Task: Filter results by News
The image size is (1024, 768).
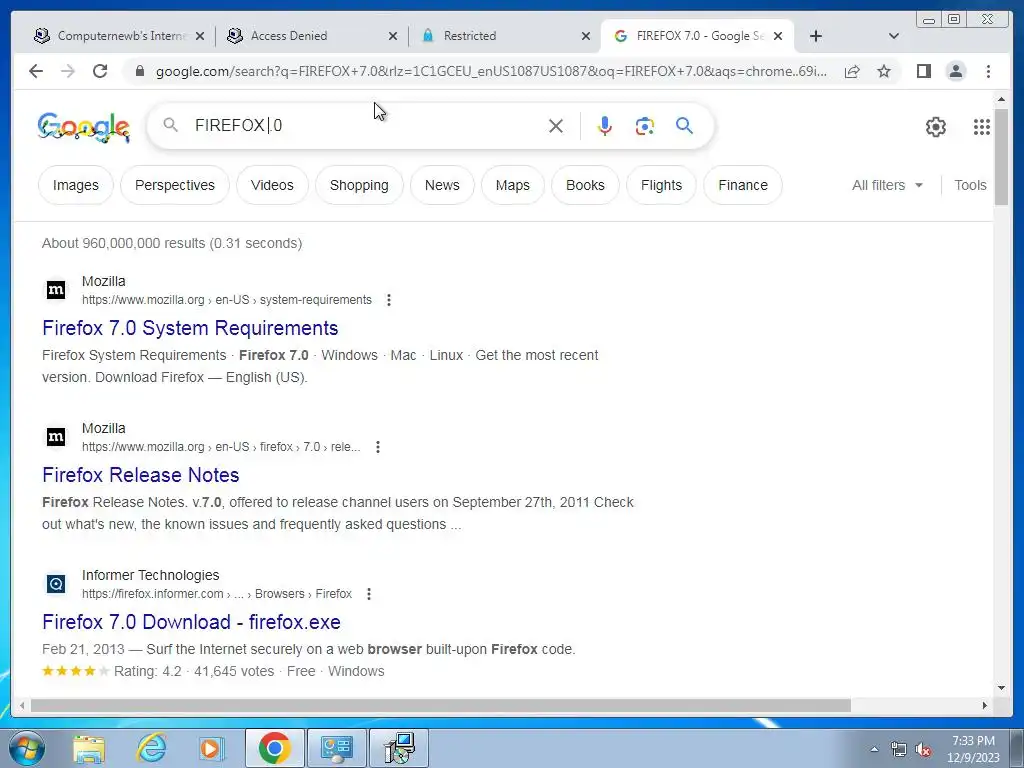Action: pos(442,185)
